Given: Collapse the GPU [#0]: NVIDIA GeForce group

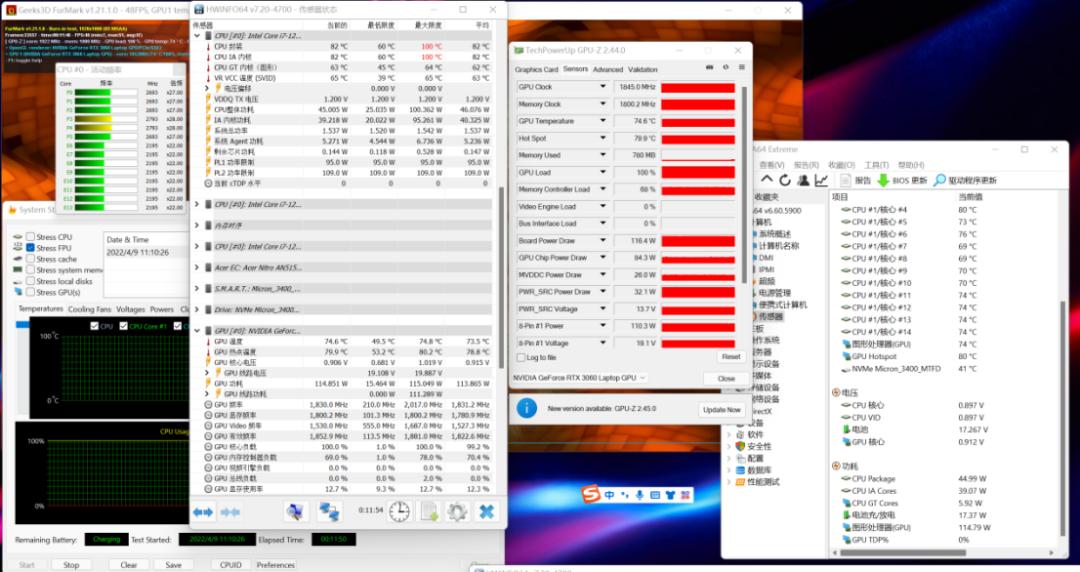Looking at the screenshot, I should point(197,331).
